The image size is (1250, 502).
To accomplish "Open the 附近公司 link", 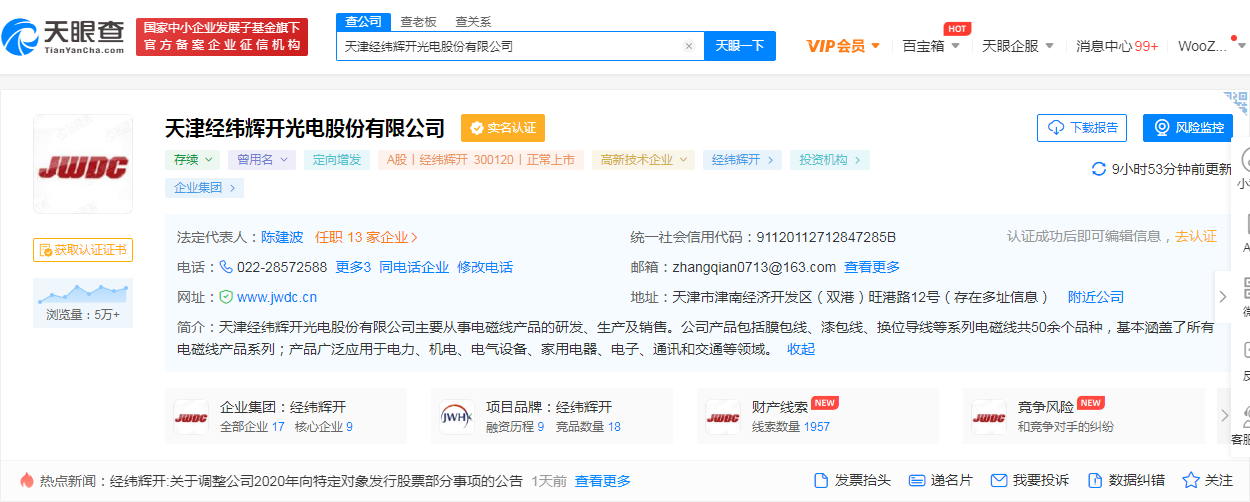I will click(1096, 297).
